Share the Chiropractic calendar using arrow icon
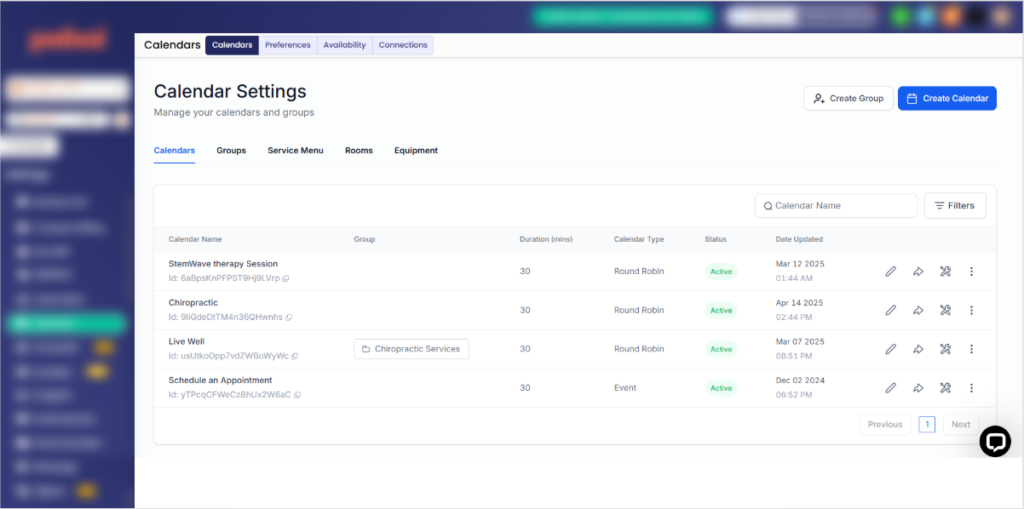 [918, 310]
